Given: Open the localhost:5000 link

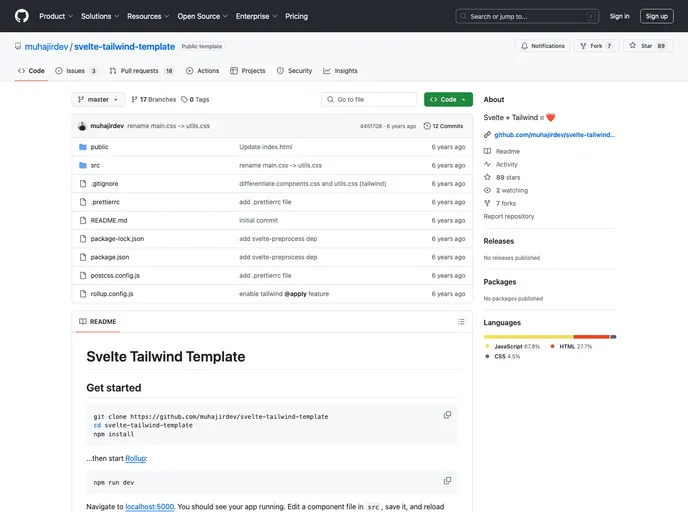Looking at the screenshot, I should [150, 507].
